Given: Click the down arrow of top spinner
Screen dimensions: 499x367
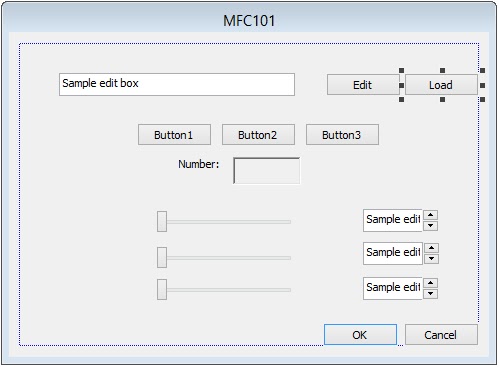Looking at the screenshot, I should pyautogui.click(x=430, y=226).
